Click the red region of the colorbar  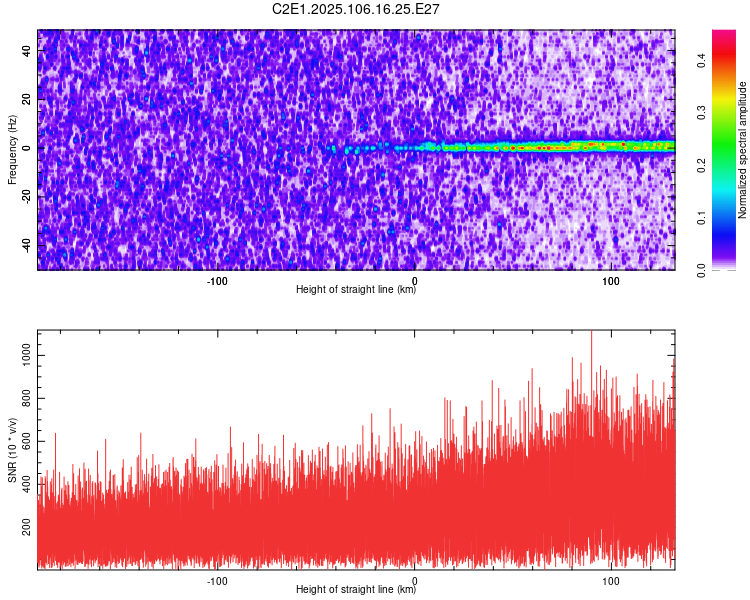point(724,54)
